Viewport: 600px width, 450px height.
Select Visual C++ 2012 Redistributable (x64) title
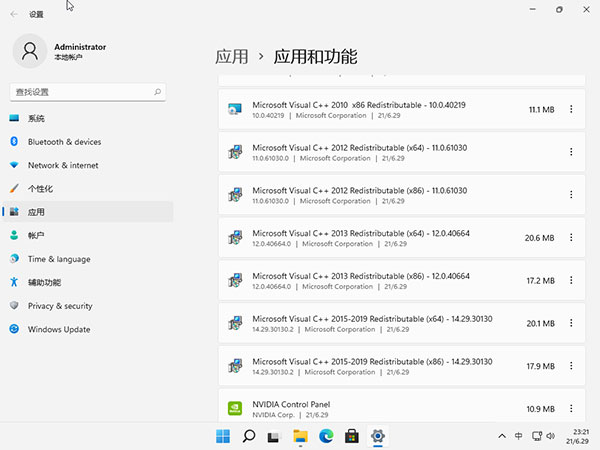click(x=359, y=148)
